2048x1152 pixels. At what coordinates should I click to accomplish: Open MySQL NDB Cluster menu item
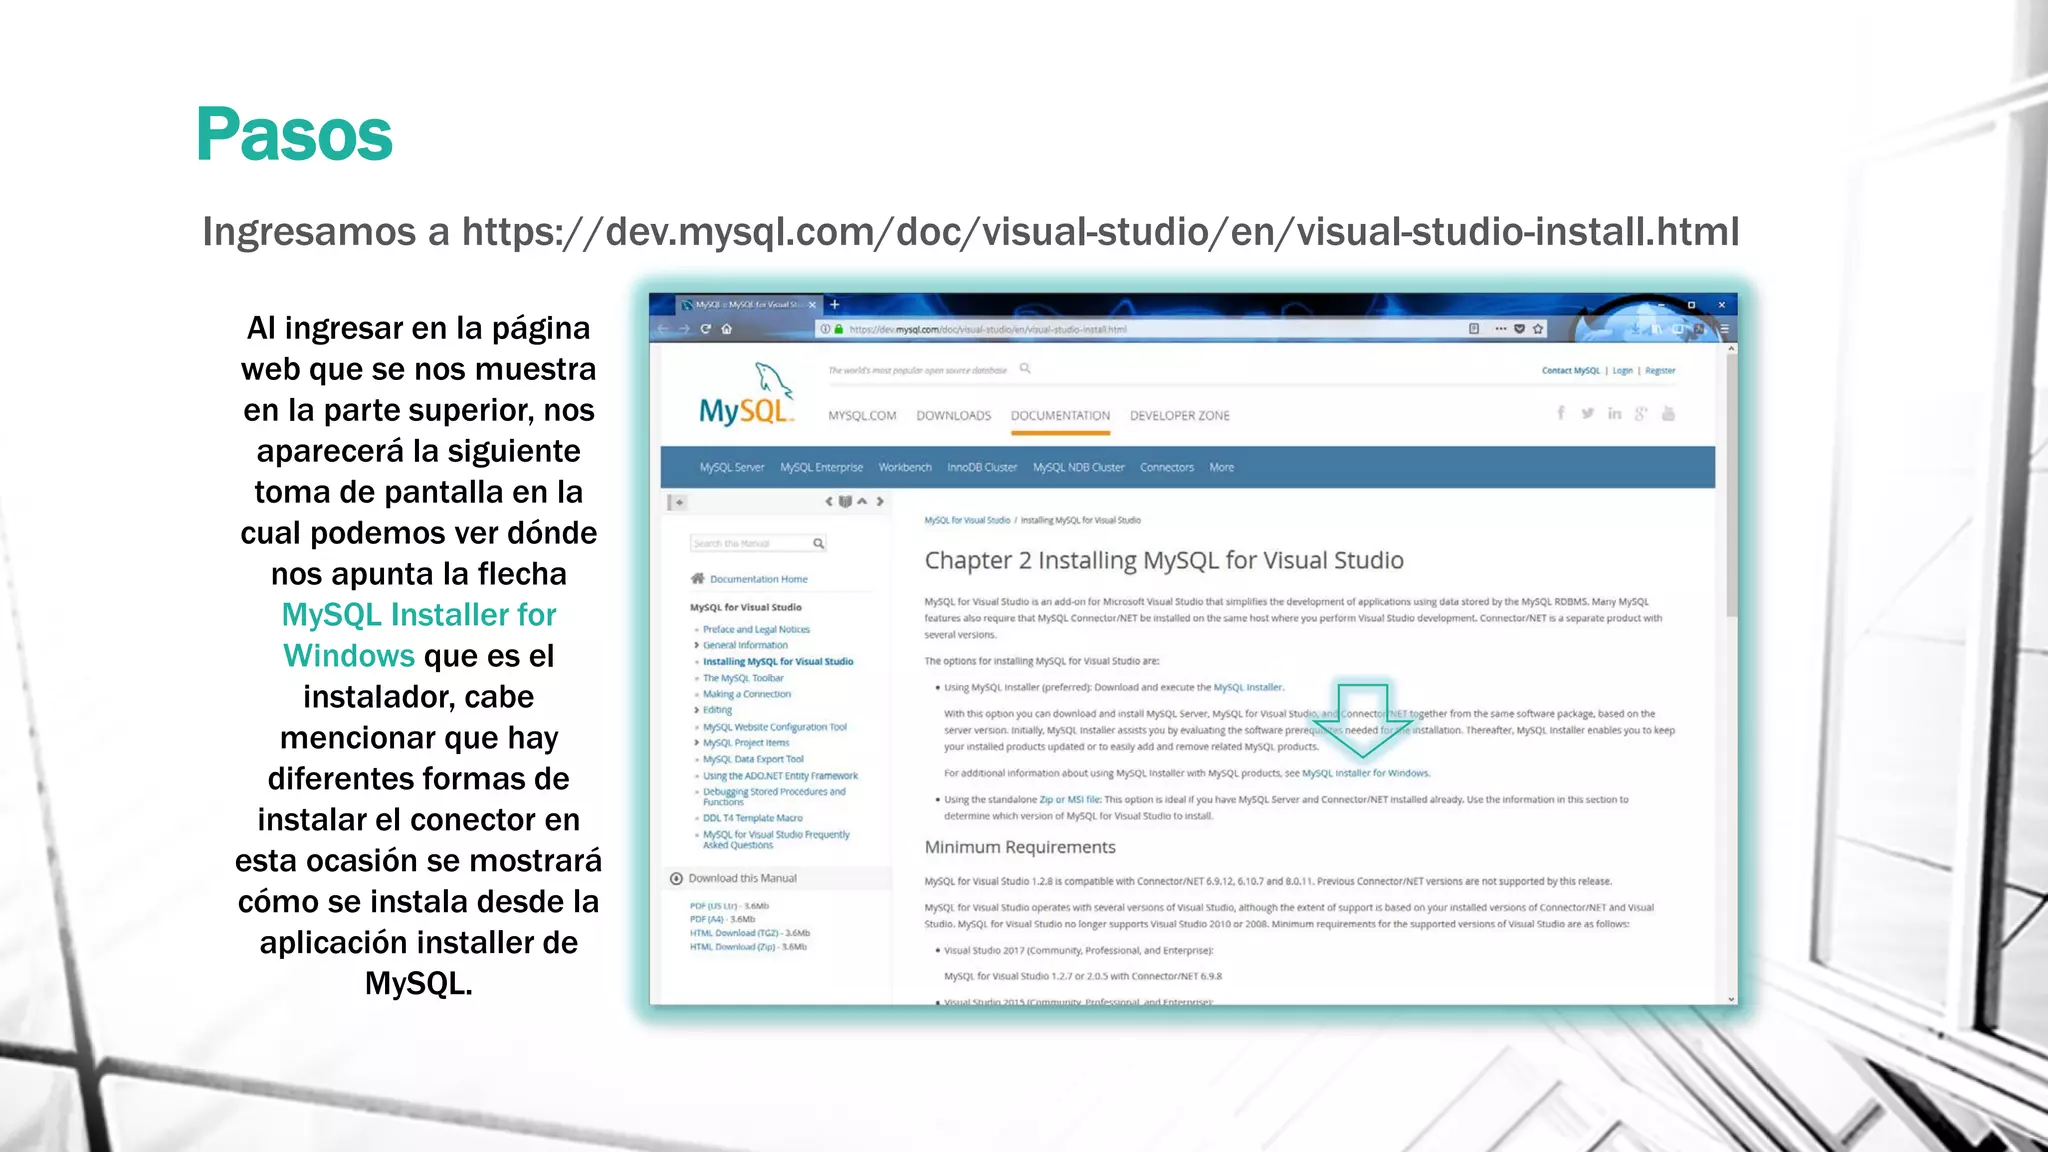pos(1078,467)
